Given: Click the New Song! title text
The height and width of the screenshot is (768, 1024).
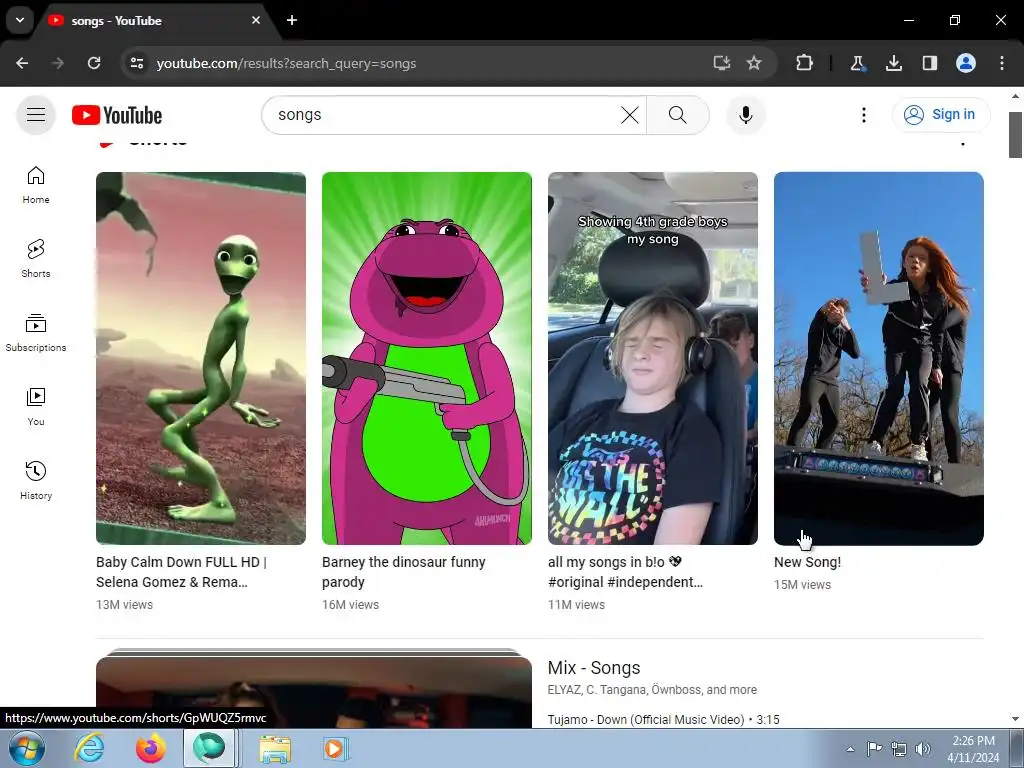Looking at the screenshot, I should click(x=807, y=562).
